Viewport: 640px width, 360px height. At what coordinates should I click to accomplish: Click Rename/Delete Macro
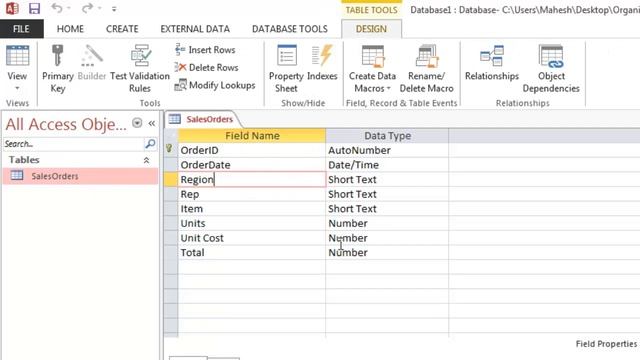point(427,69)
